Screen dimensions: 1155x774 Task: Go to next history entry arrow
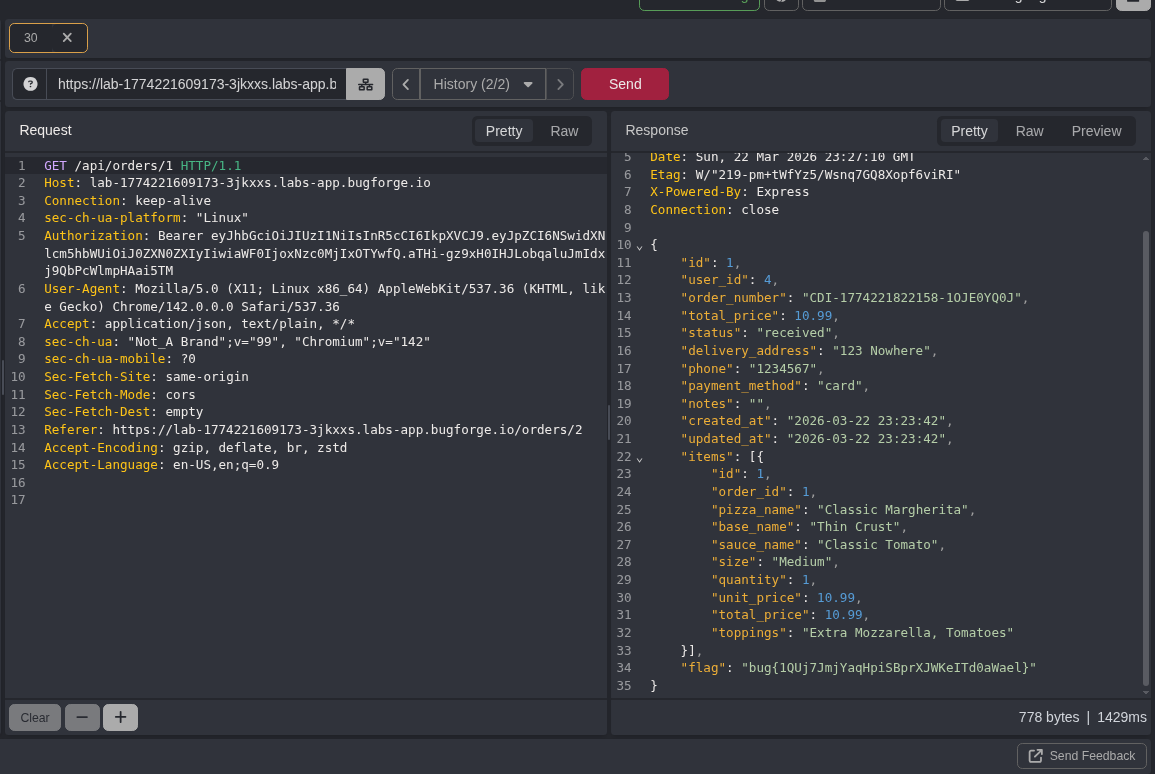560,84
